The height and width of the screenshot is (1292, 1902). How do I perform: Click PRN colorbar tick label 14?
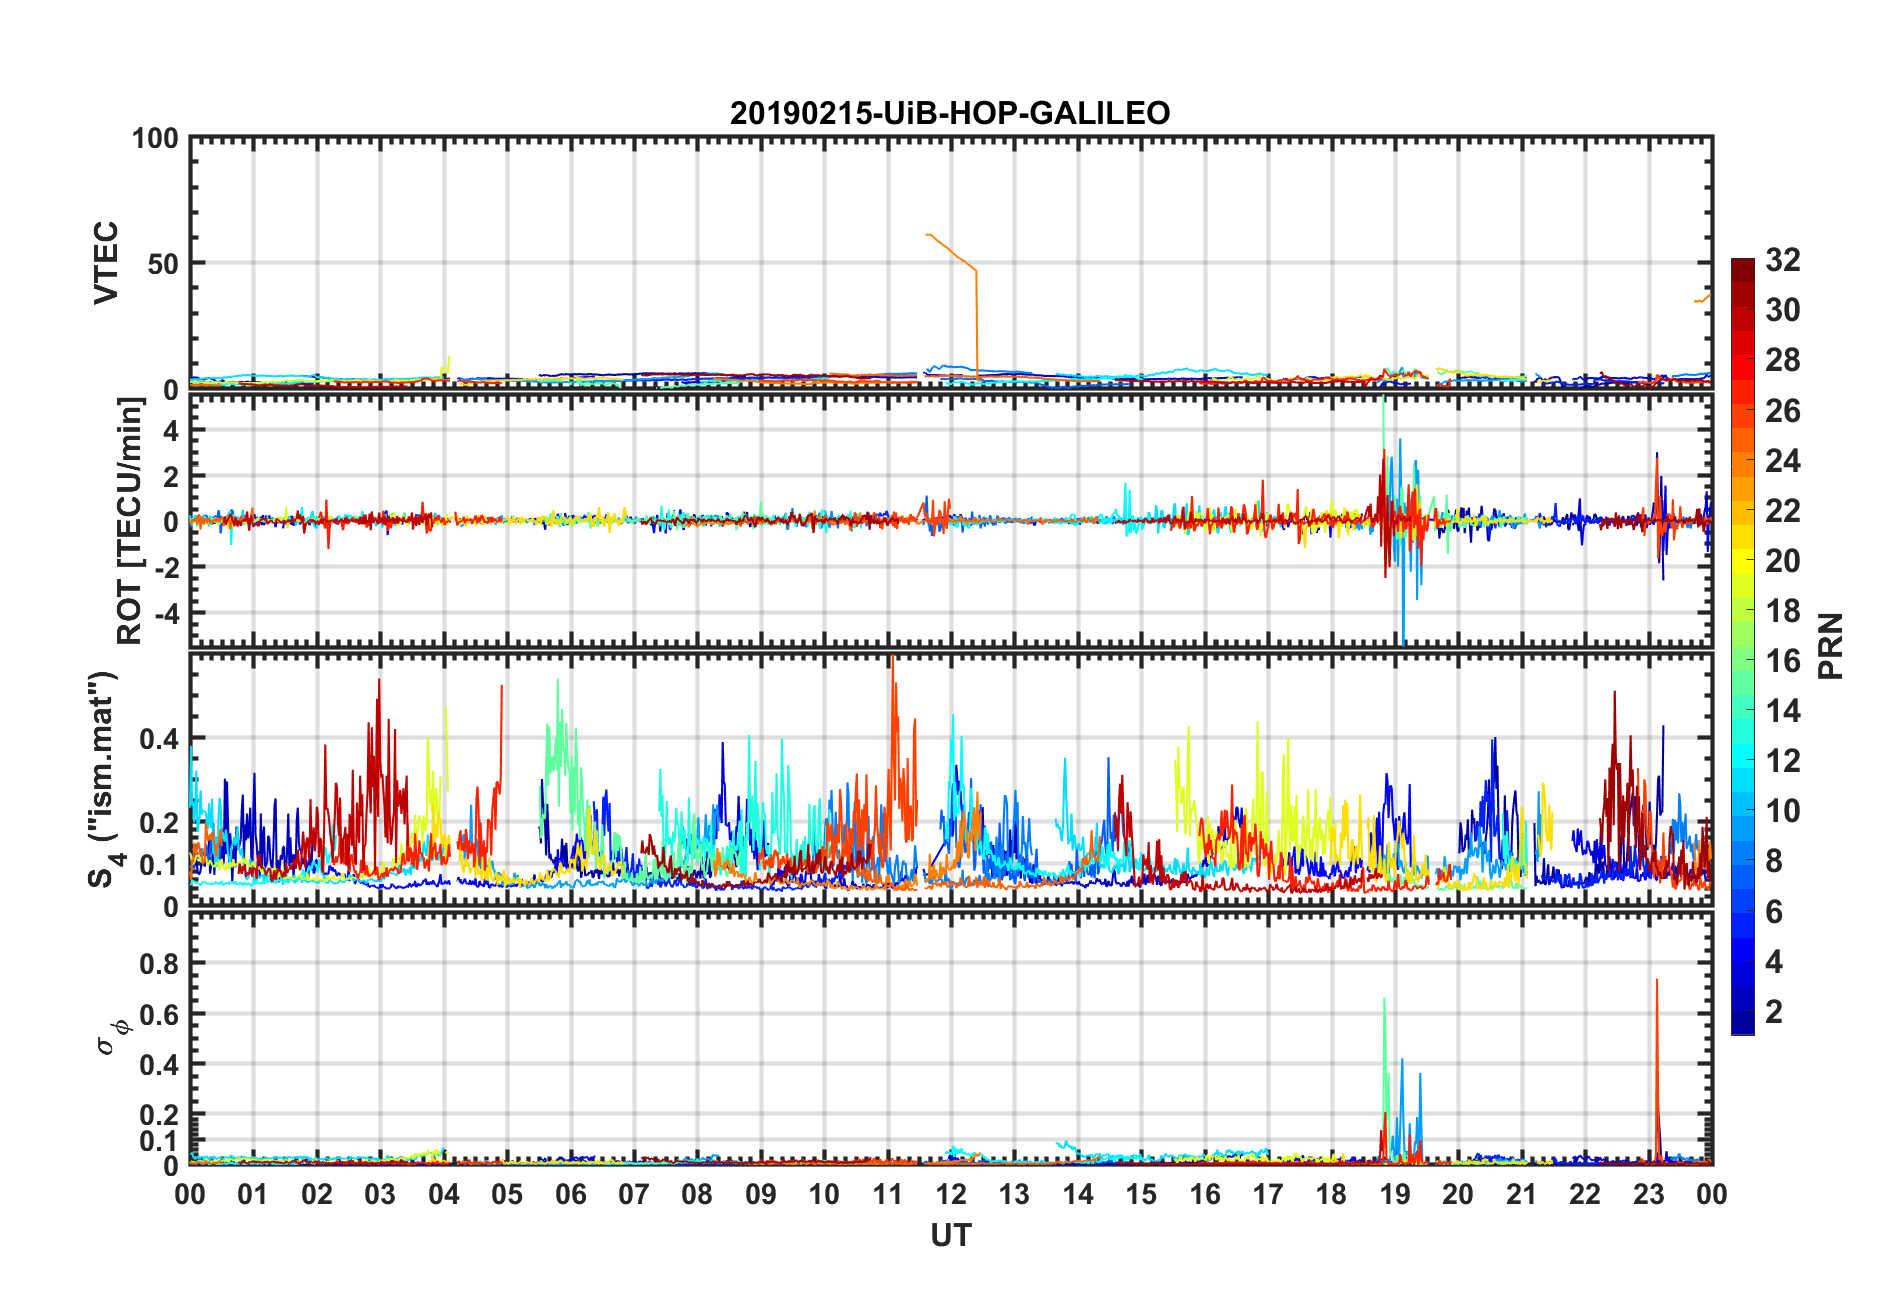1783,711
